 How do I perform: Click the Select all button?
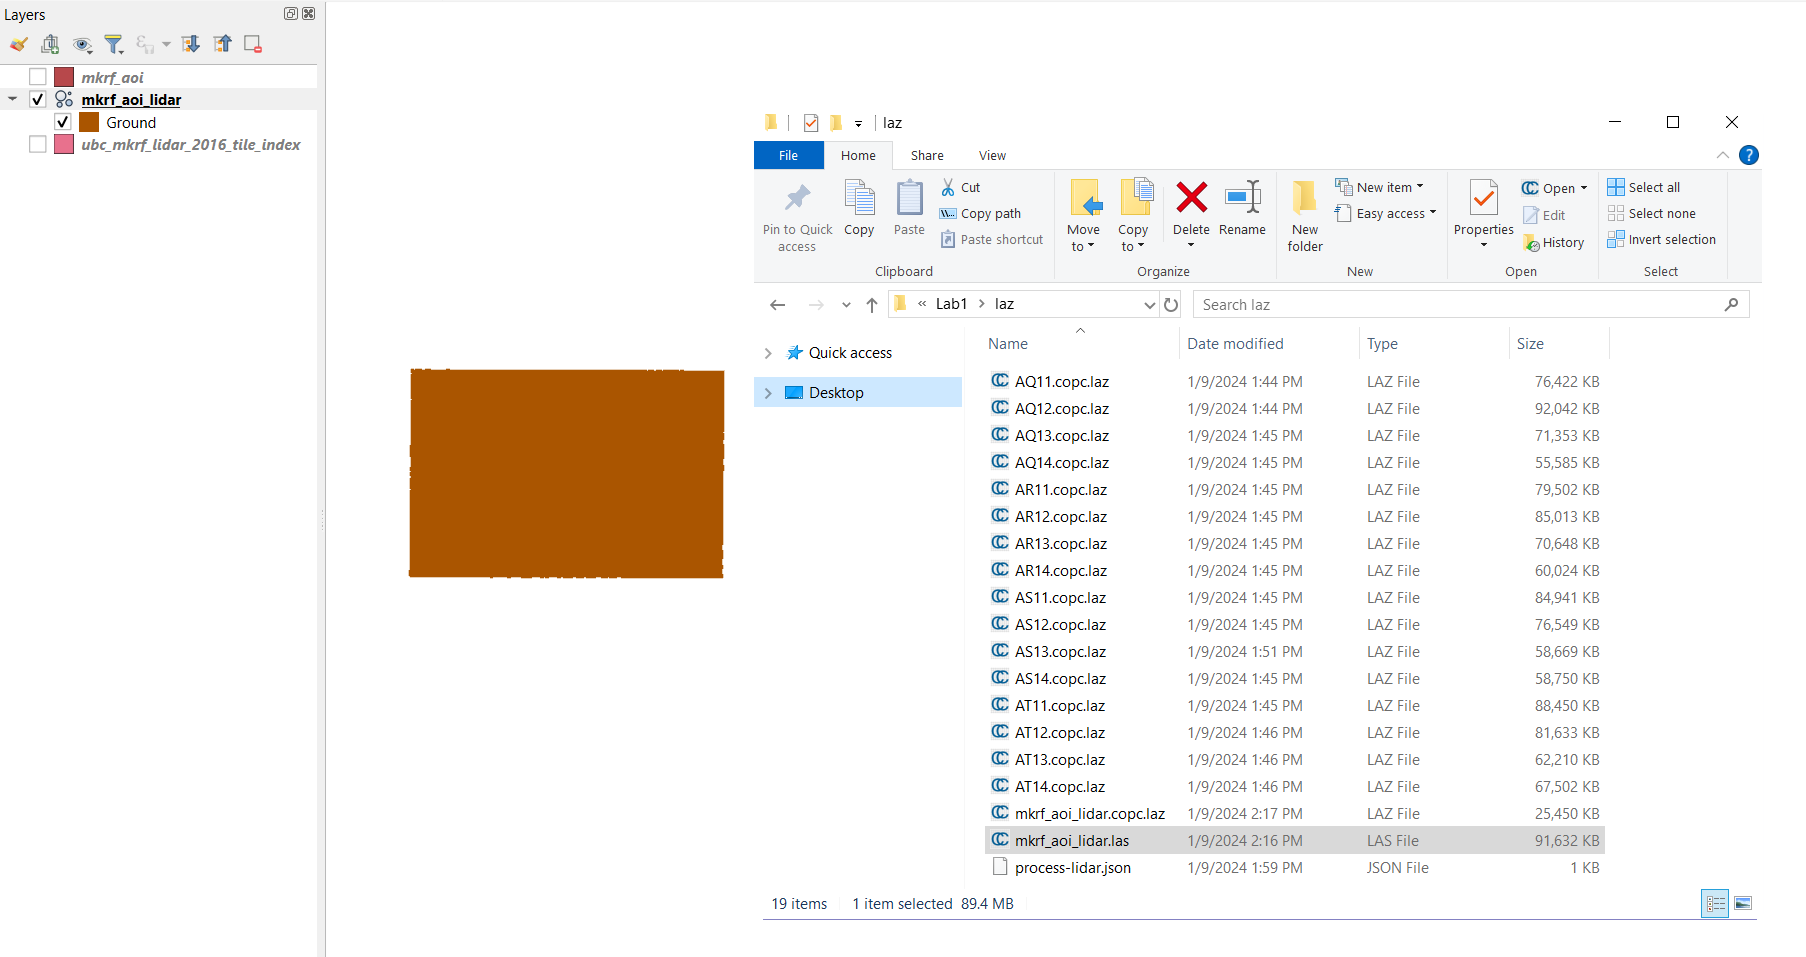pyautogui.click(x=1645, y=187)
